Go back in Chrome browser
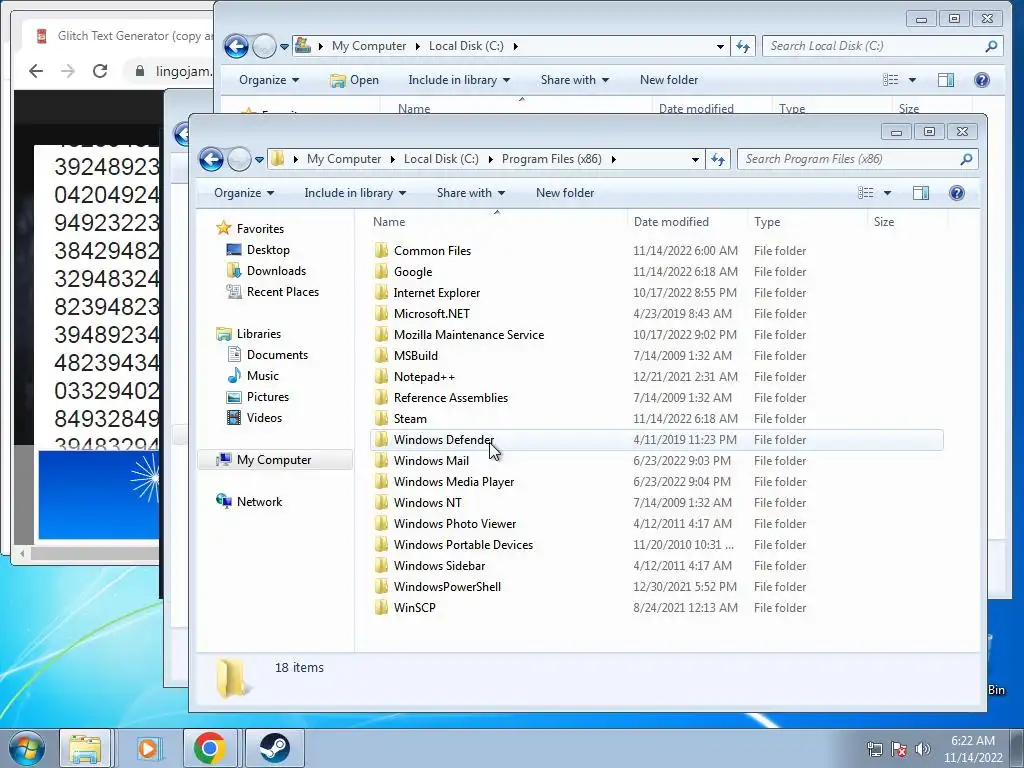Image resolution: width=1024 pixels, height=768 pixels. click(x=36, y=71)
